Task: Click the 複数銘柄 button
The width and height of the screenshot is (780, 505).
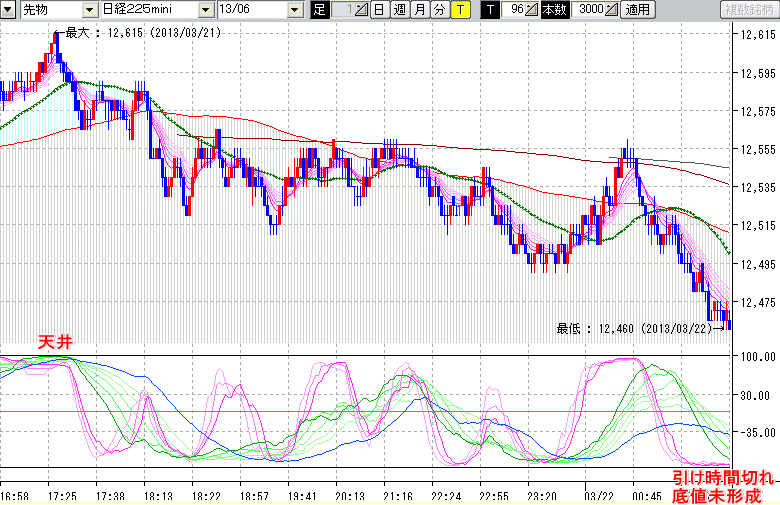Action: tap(748, 10)
